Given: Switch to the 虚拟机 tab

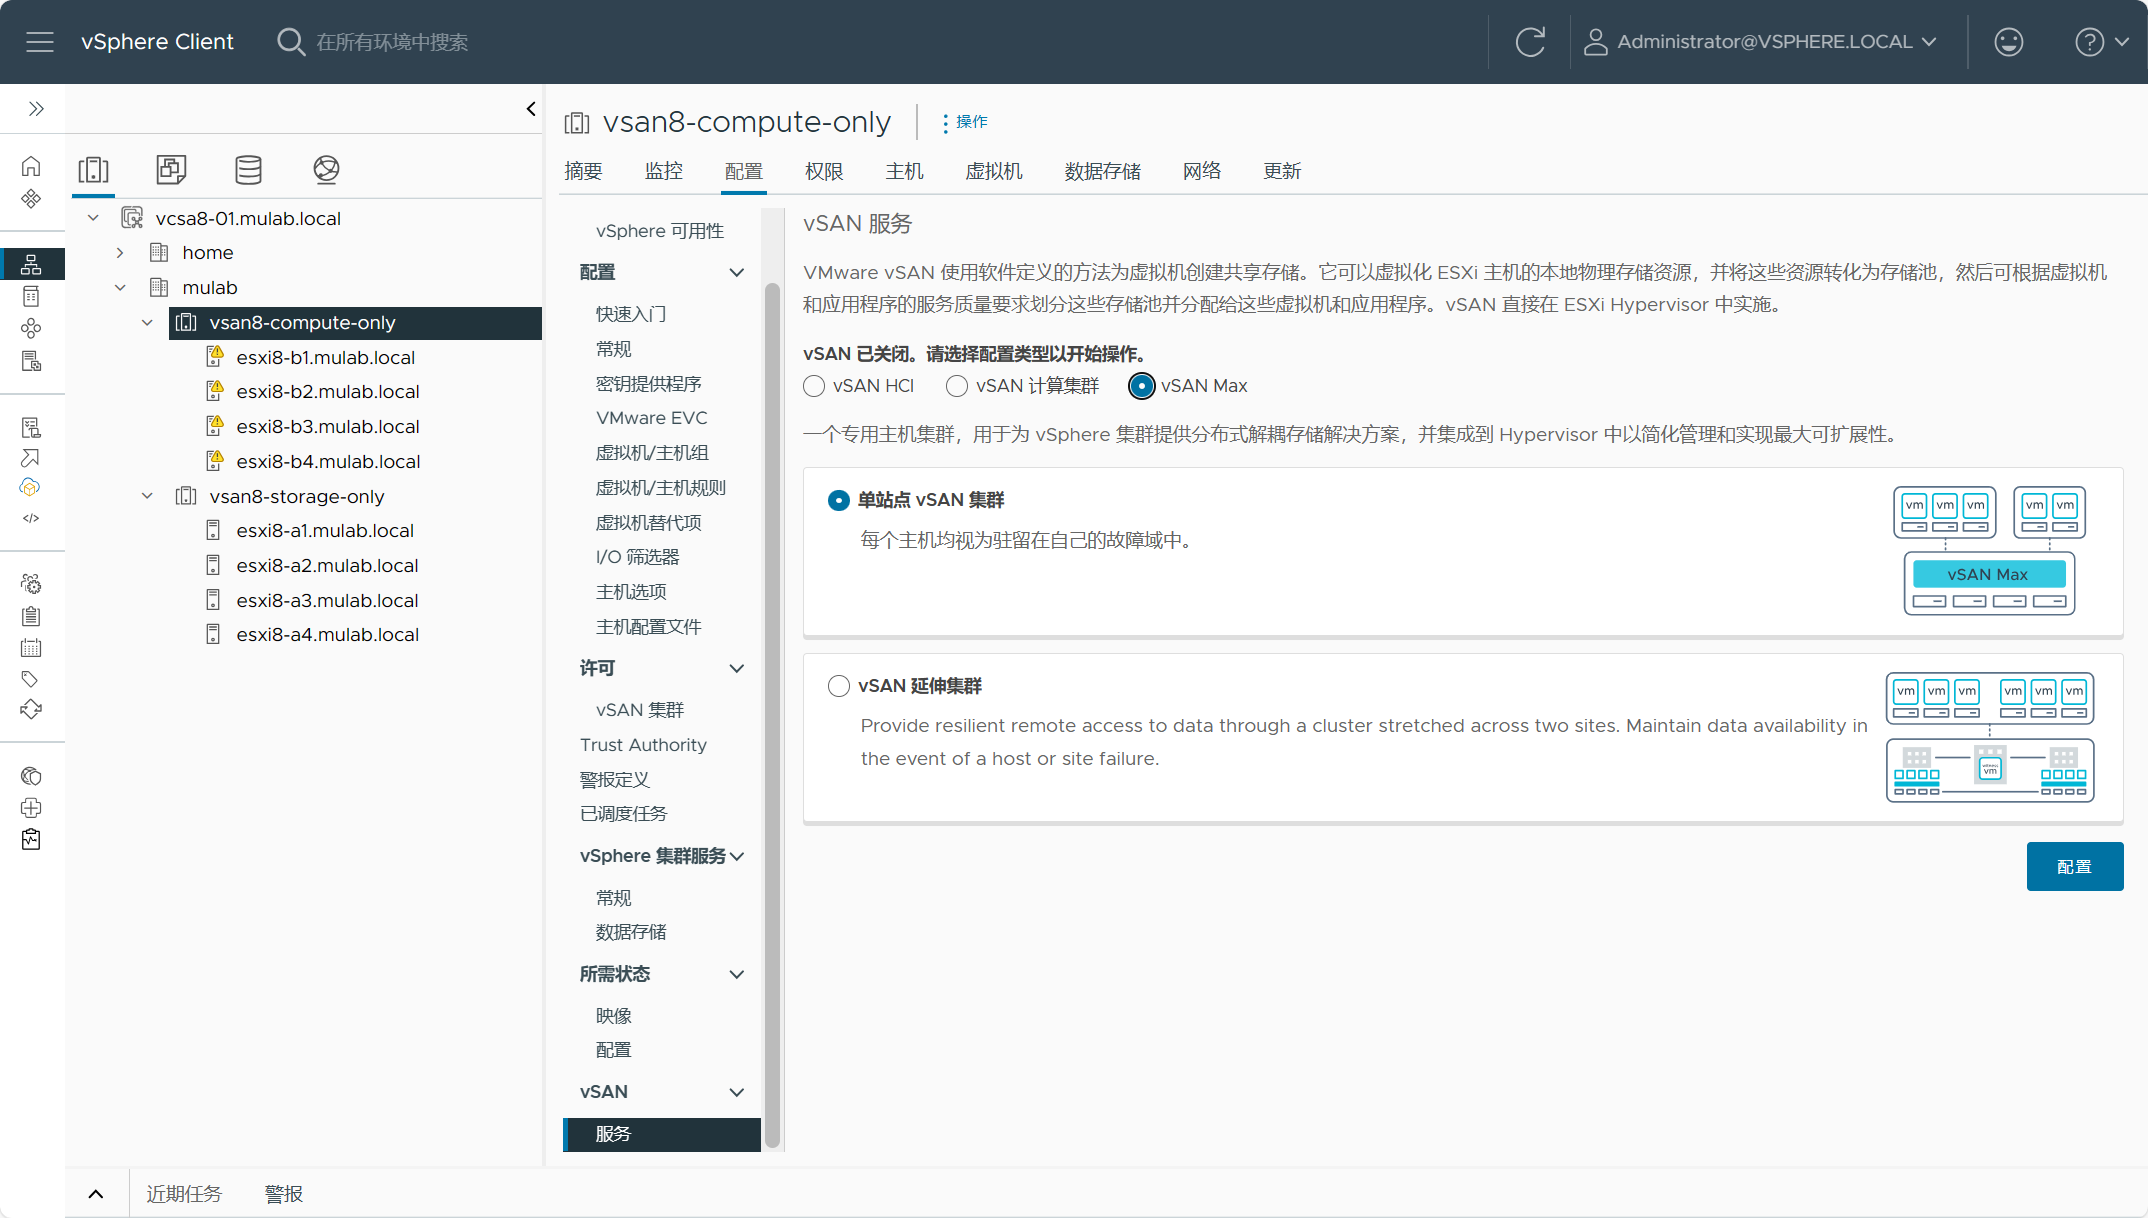Looking at the screenshot, I should pyautogui.click(x=993, y=171).
